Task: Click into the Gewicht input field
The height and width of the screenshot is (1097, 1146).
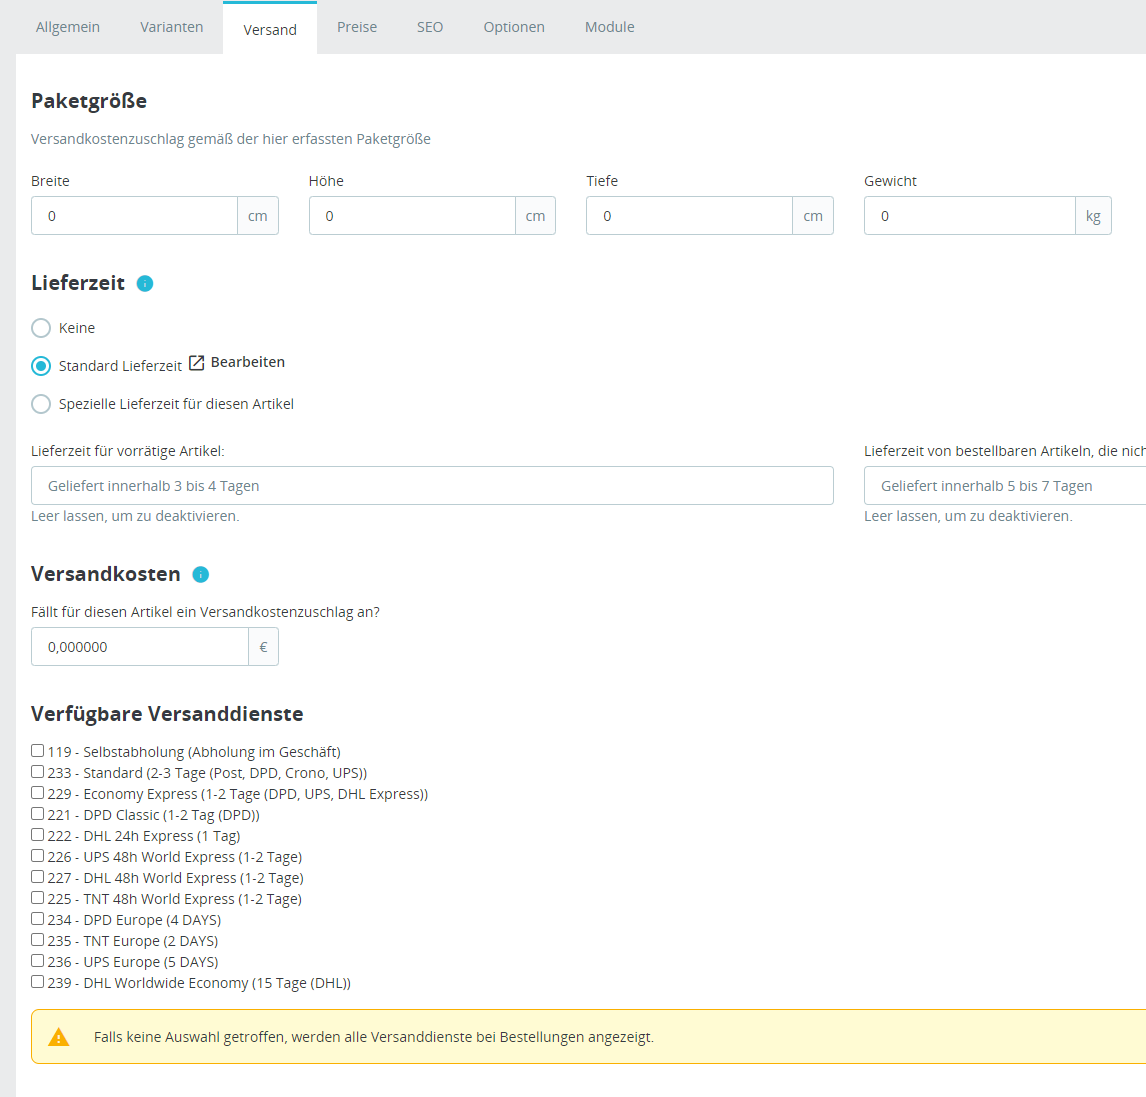Action: click(970, 216)
